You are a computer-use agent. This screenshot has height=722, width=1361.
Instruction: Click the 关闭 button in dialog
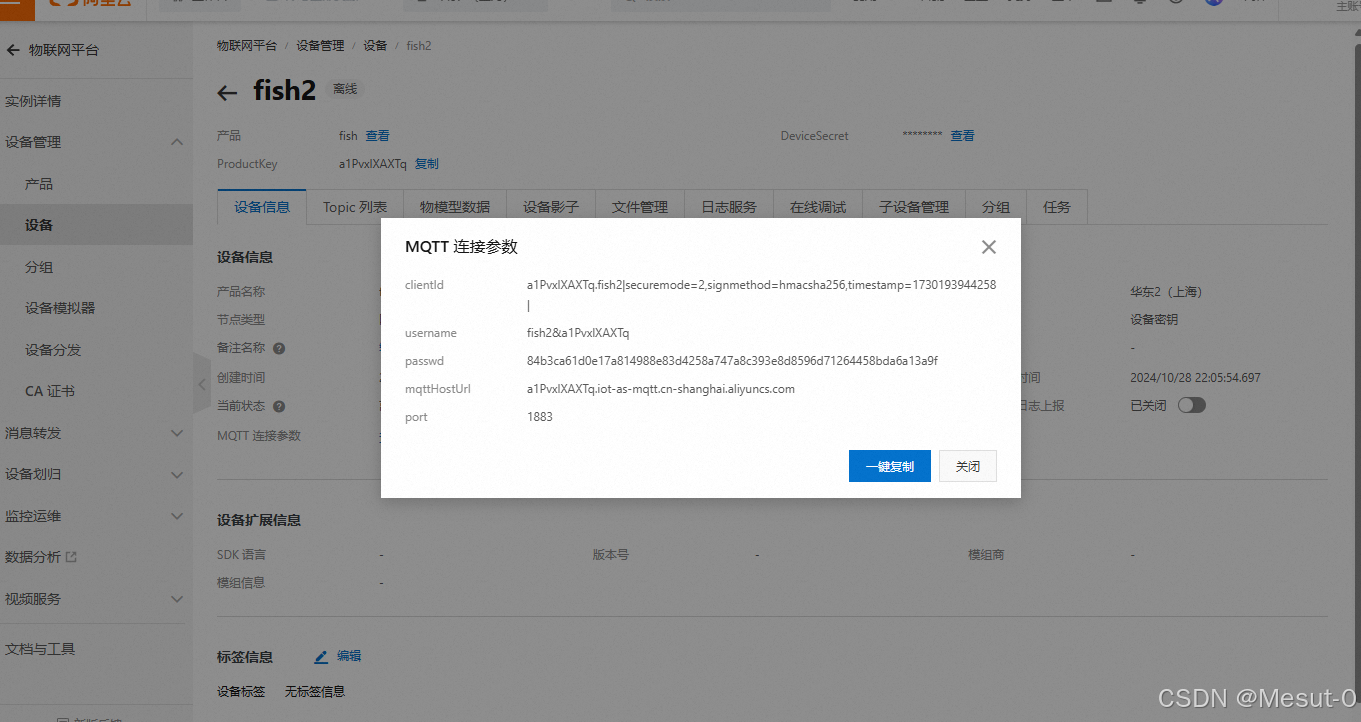[968, 466]
